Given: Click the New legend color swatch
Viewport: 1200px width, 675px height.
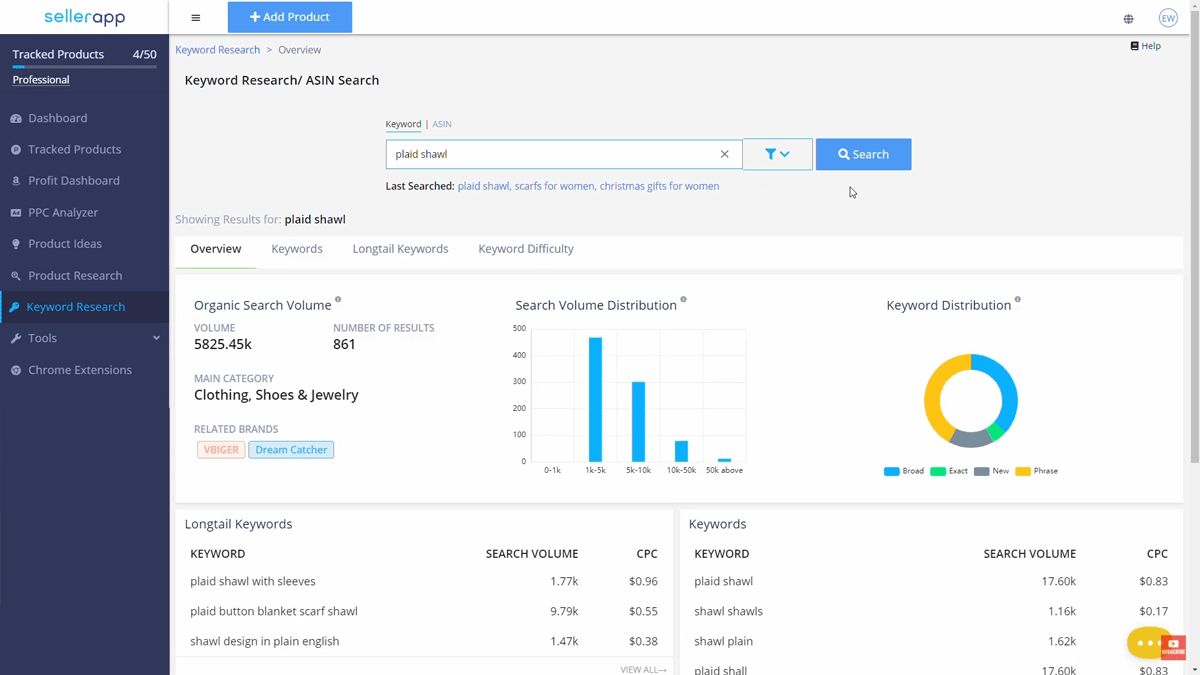Looking at the screenshot, I should coord(981,471).
